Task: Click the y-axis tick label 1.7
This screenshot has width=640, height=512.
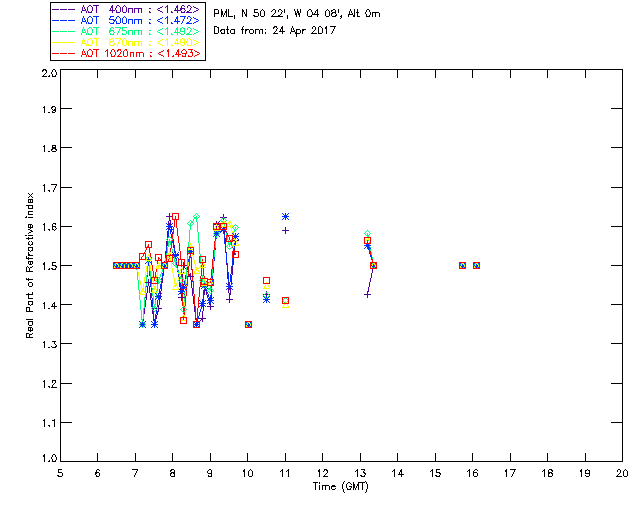Action: [49, 187]
